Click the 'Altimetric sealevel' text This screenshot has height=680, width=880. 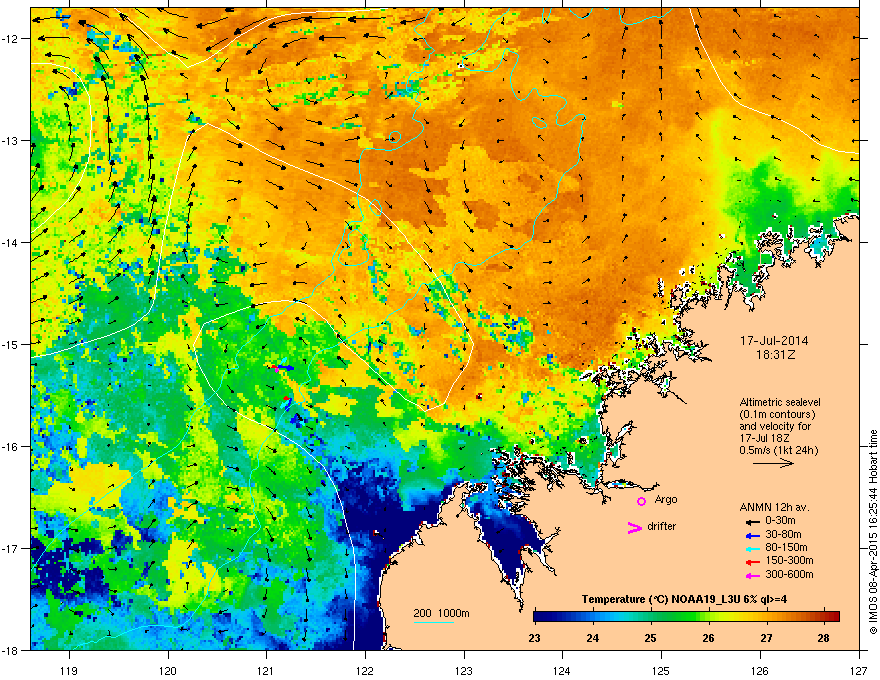click(x=780, y=402)
